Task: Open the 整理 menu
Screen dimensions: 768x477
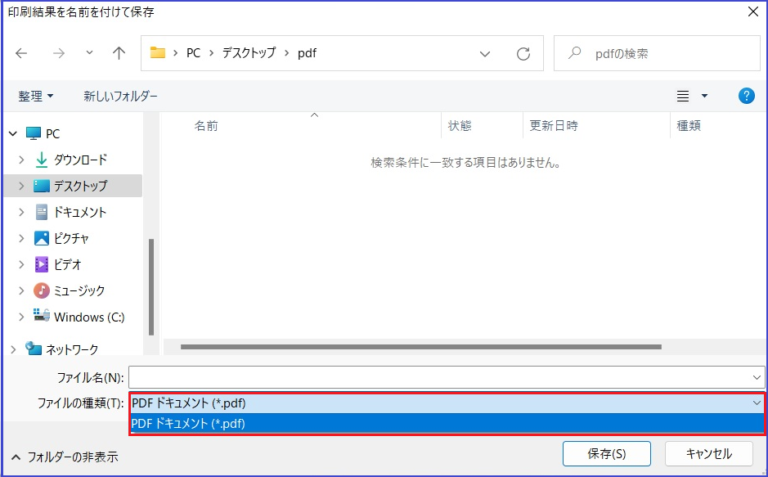Action: [x=35, y=96]
